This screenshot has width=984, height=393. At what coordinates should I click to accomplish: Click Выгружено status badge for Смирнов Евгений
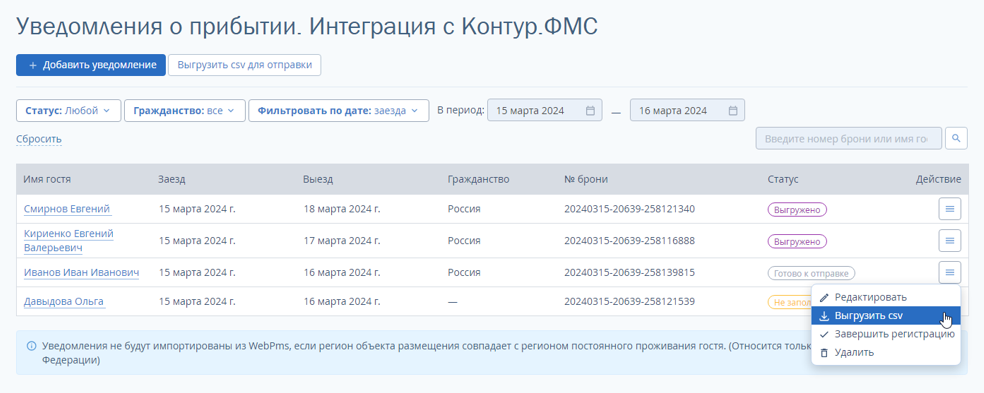(x=797, y=209)
